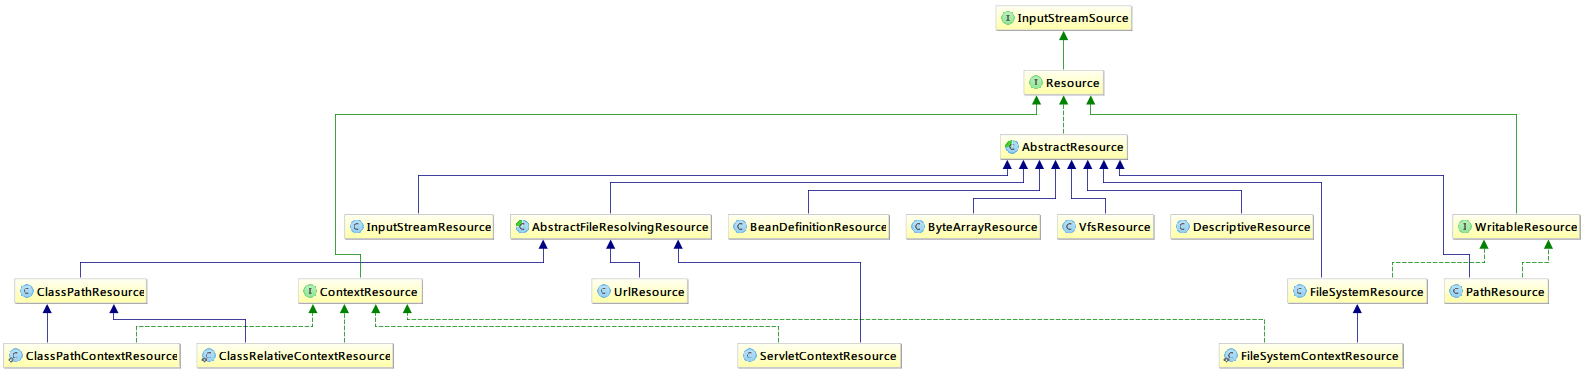This screenshot has height=383, width=1589.
Task: Click the FileSystemResource class icon
Action: coord(1299,292)
